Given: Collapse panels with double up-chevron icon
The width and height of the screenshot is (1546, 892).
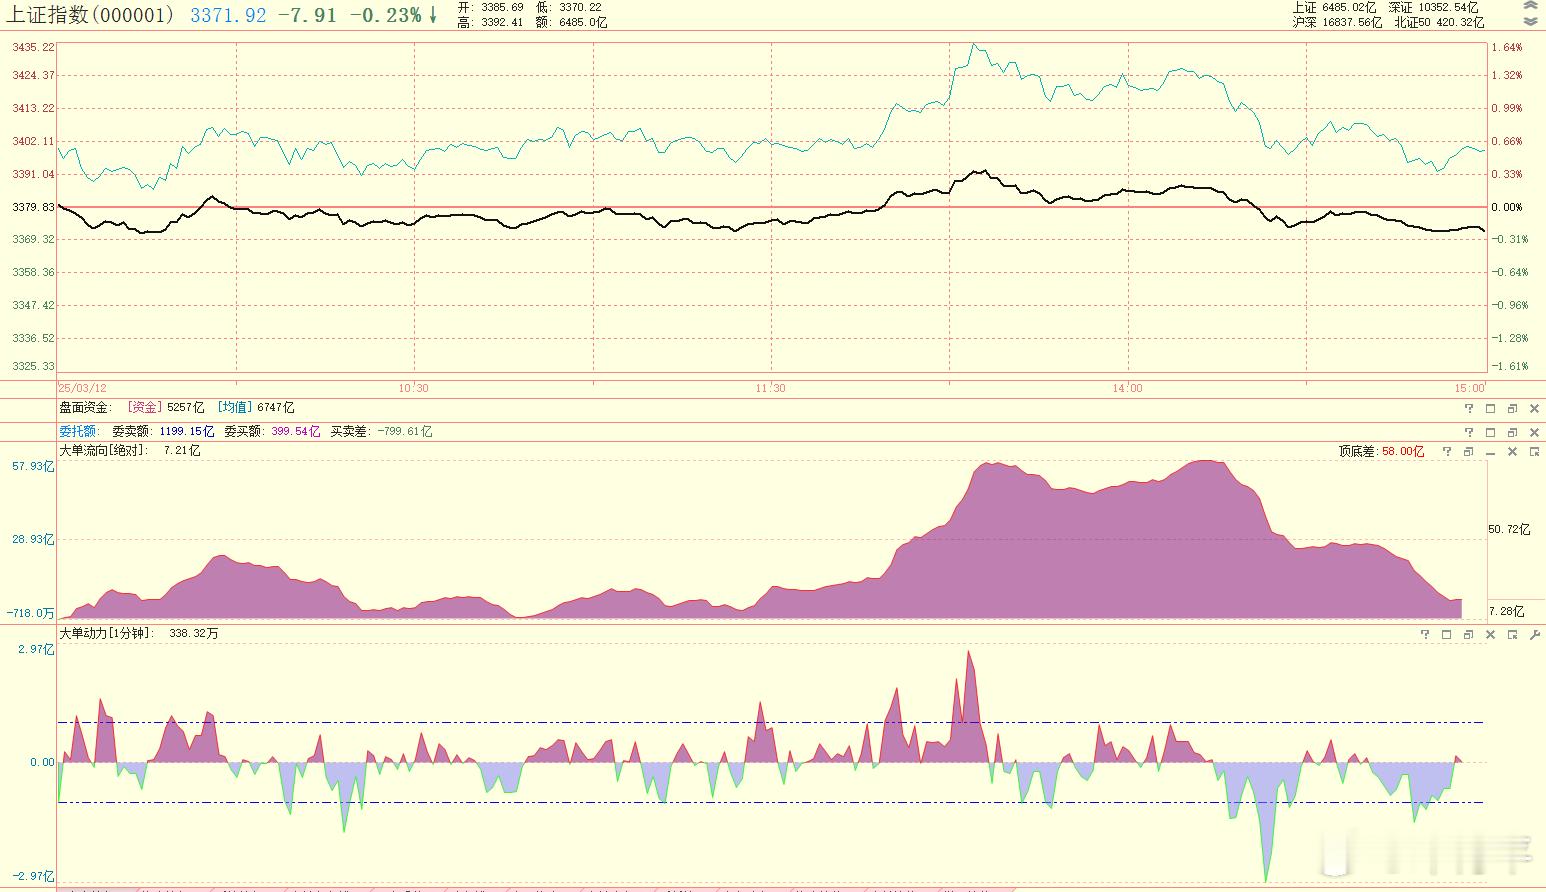Looking at the screenshot, I should [1530, 6].
